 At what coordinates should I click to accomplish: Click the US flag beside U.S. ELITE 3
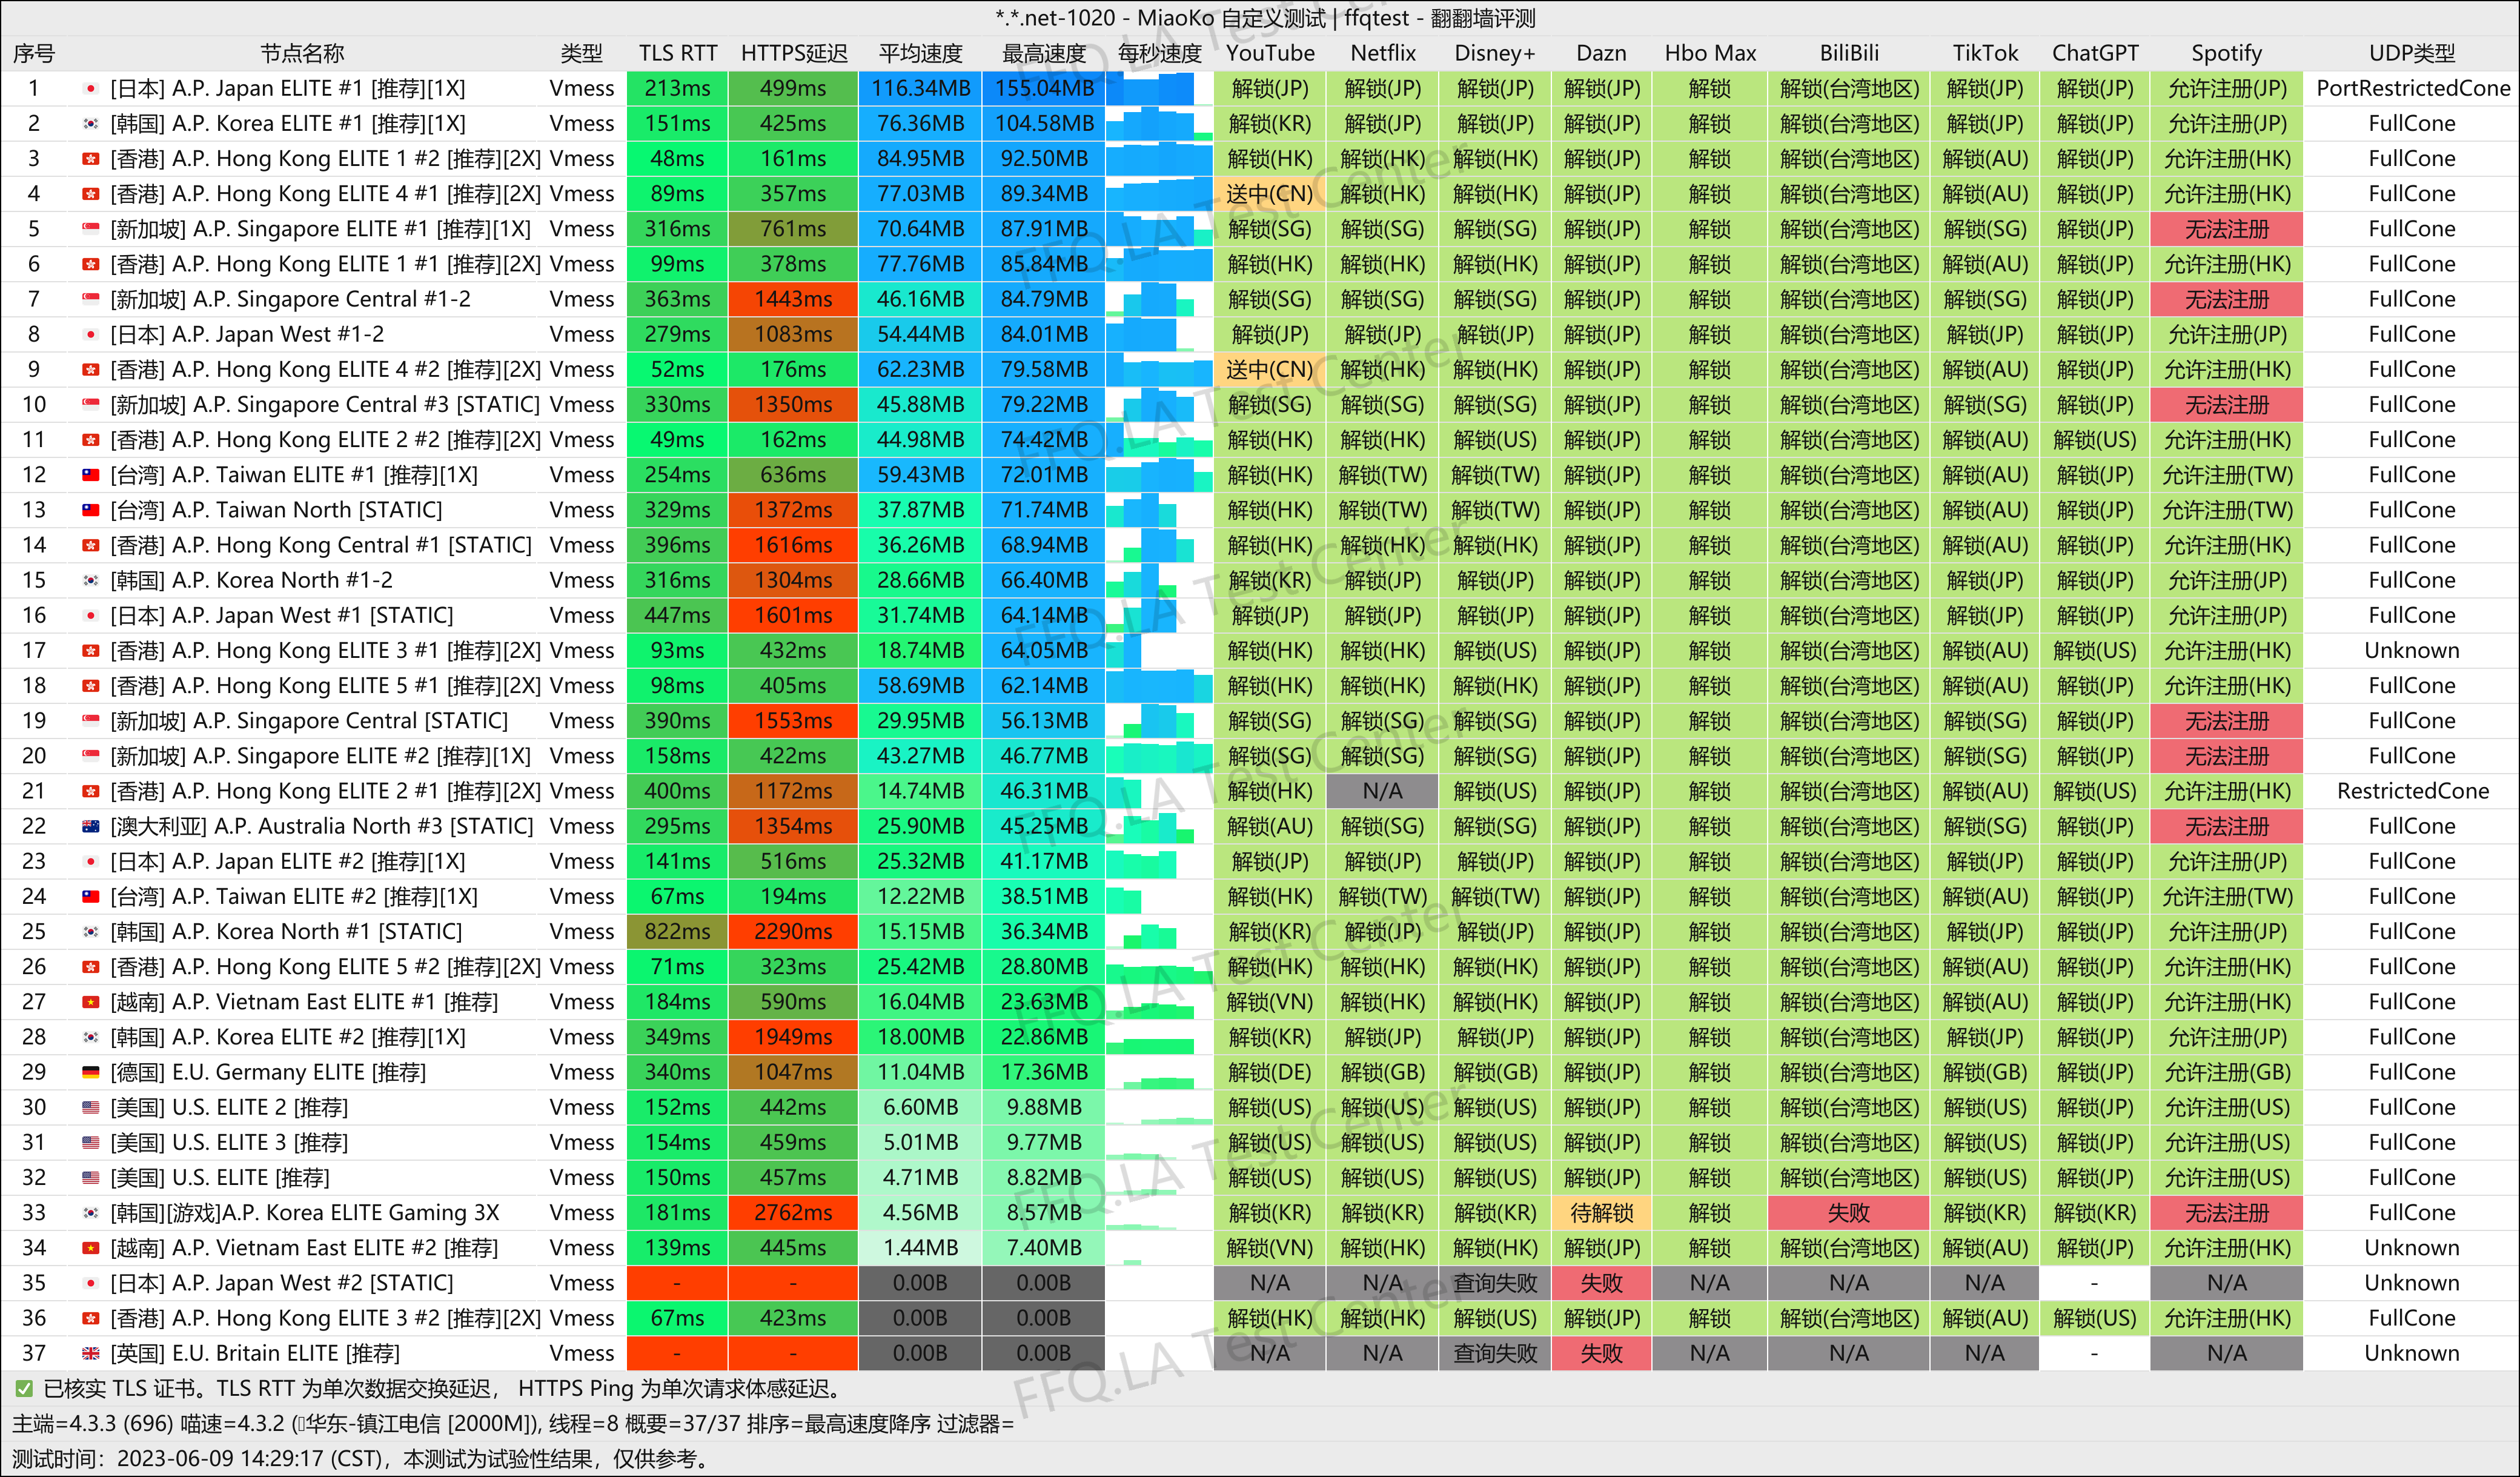(91, 1142)
